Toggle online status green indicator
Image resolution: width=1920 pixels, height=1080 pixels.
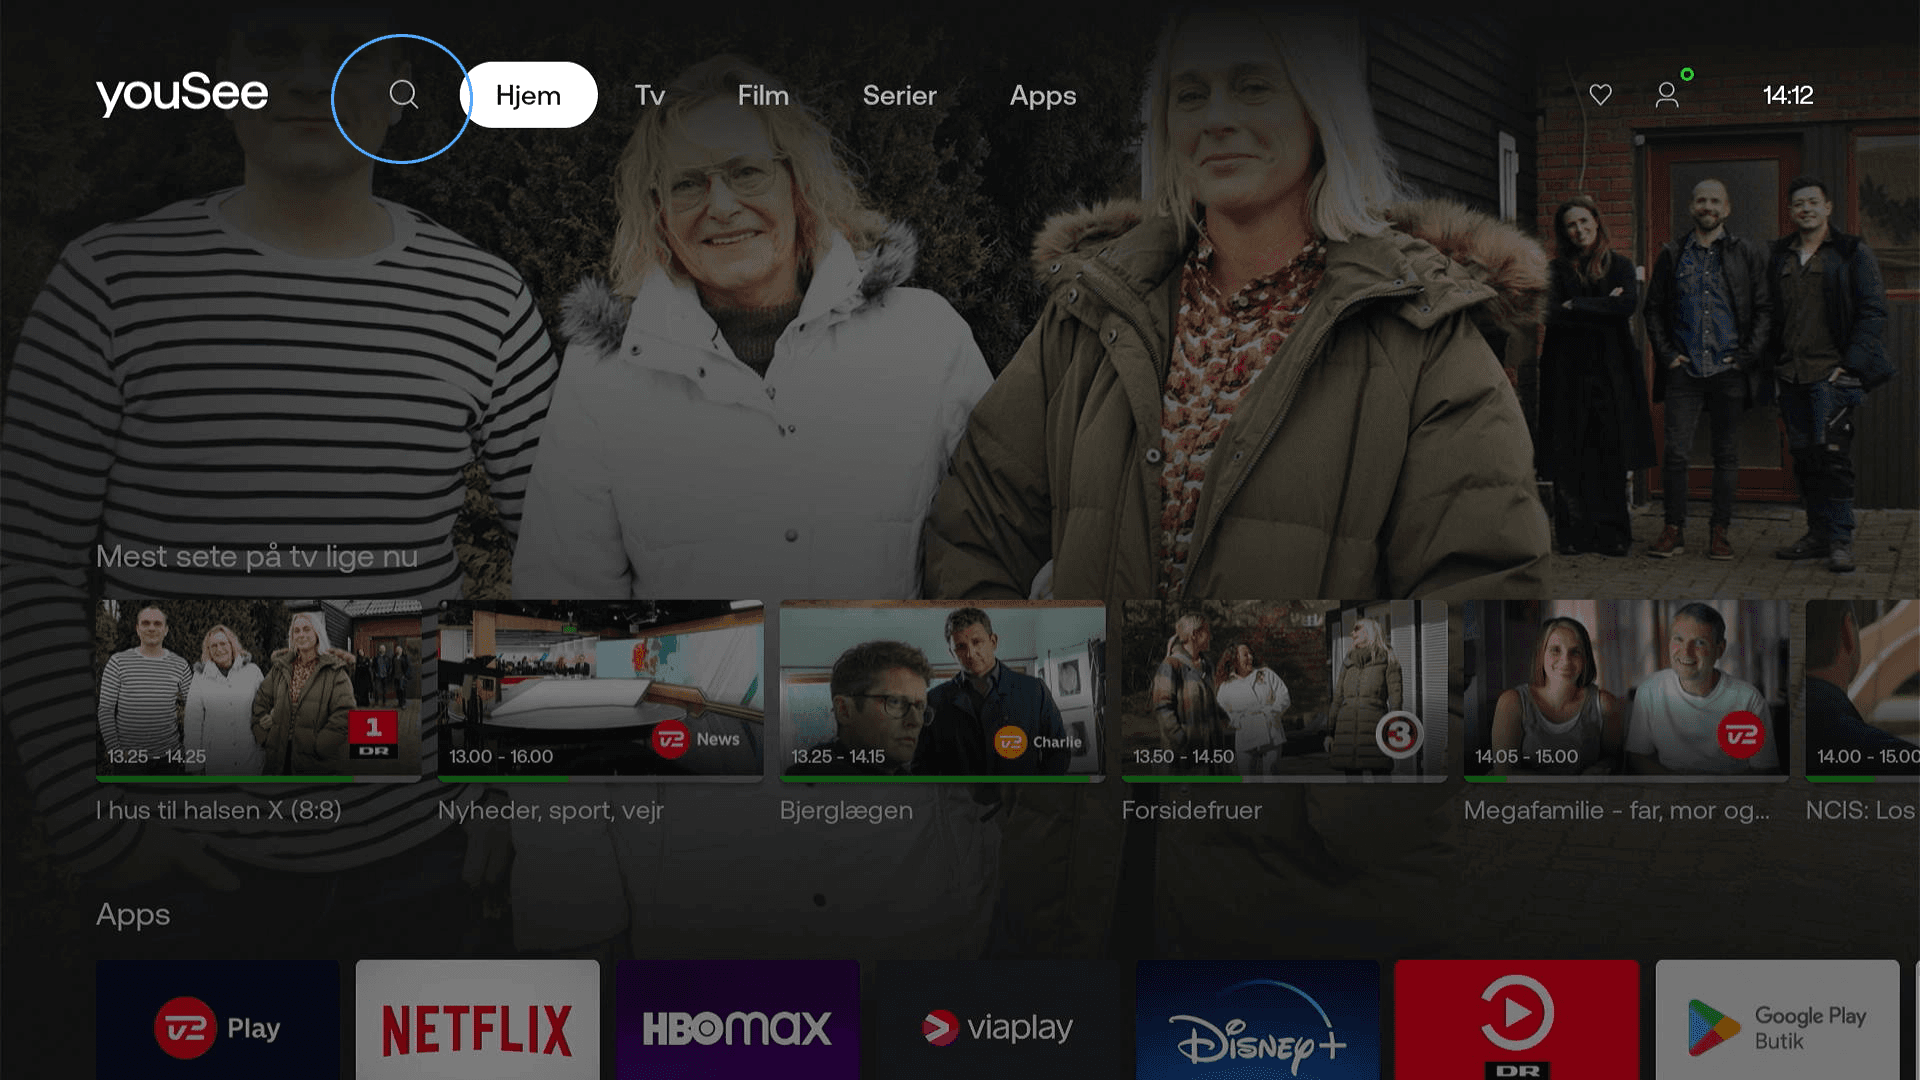(x=1685, y=75)
